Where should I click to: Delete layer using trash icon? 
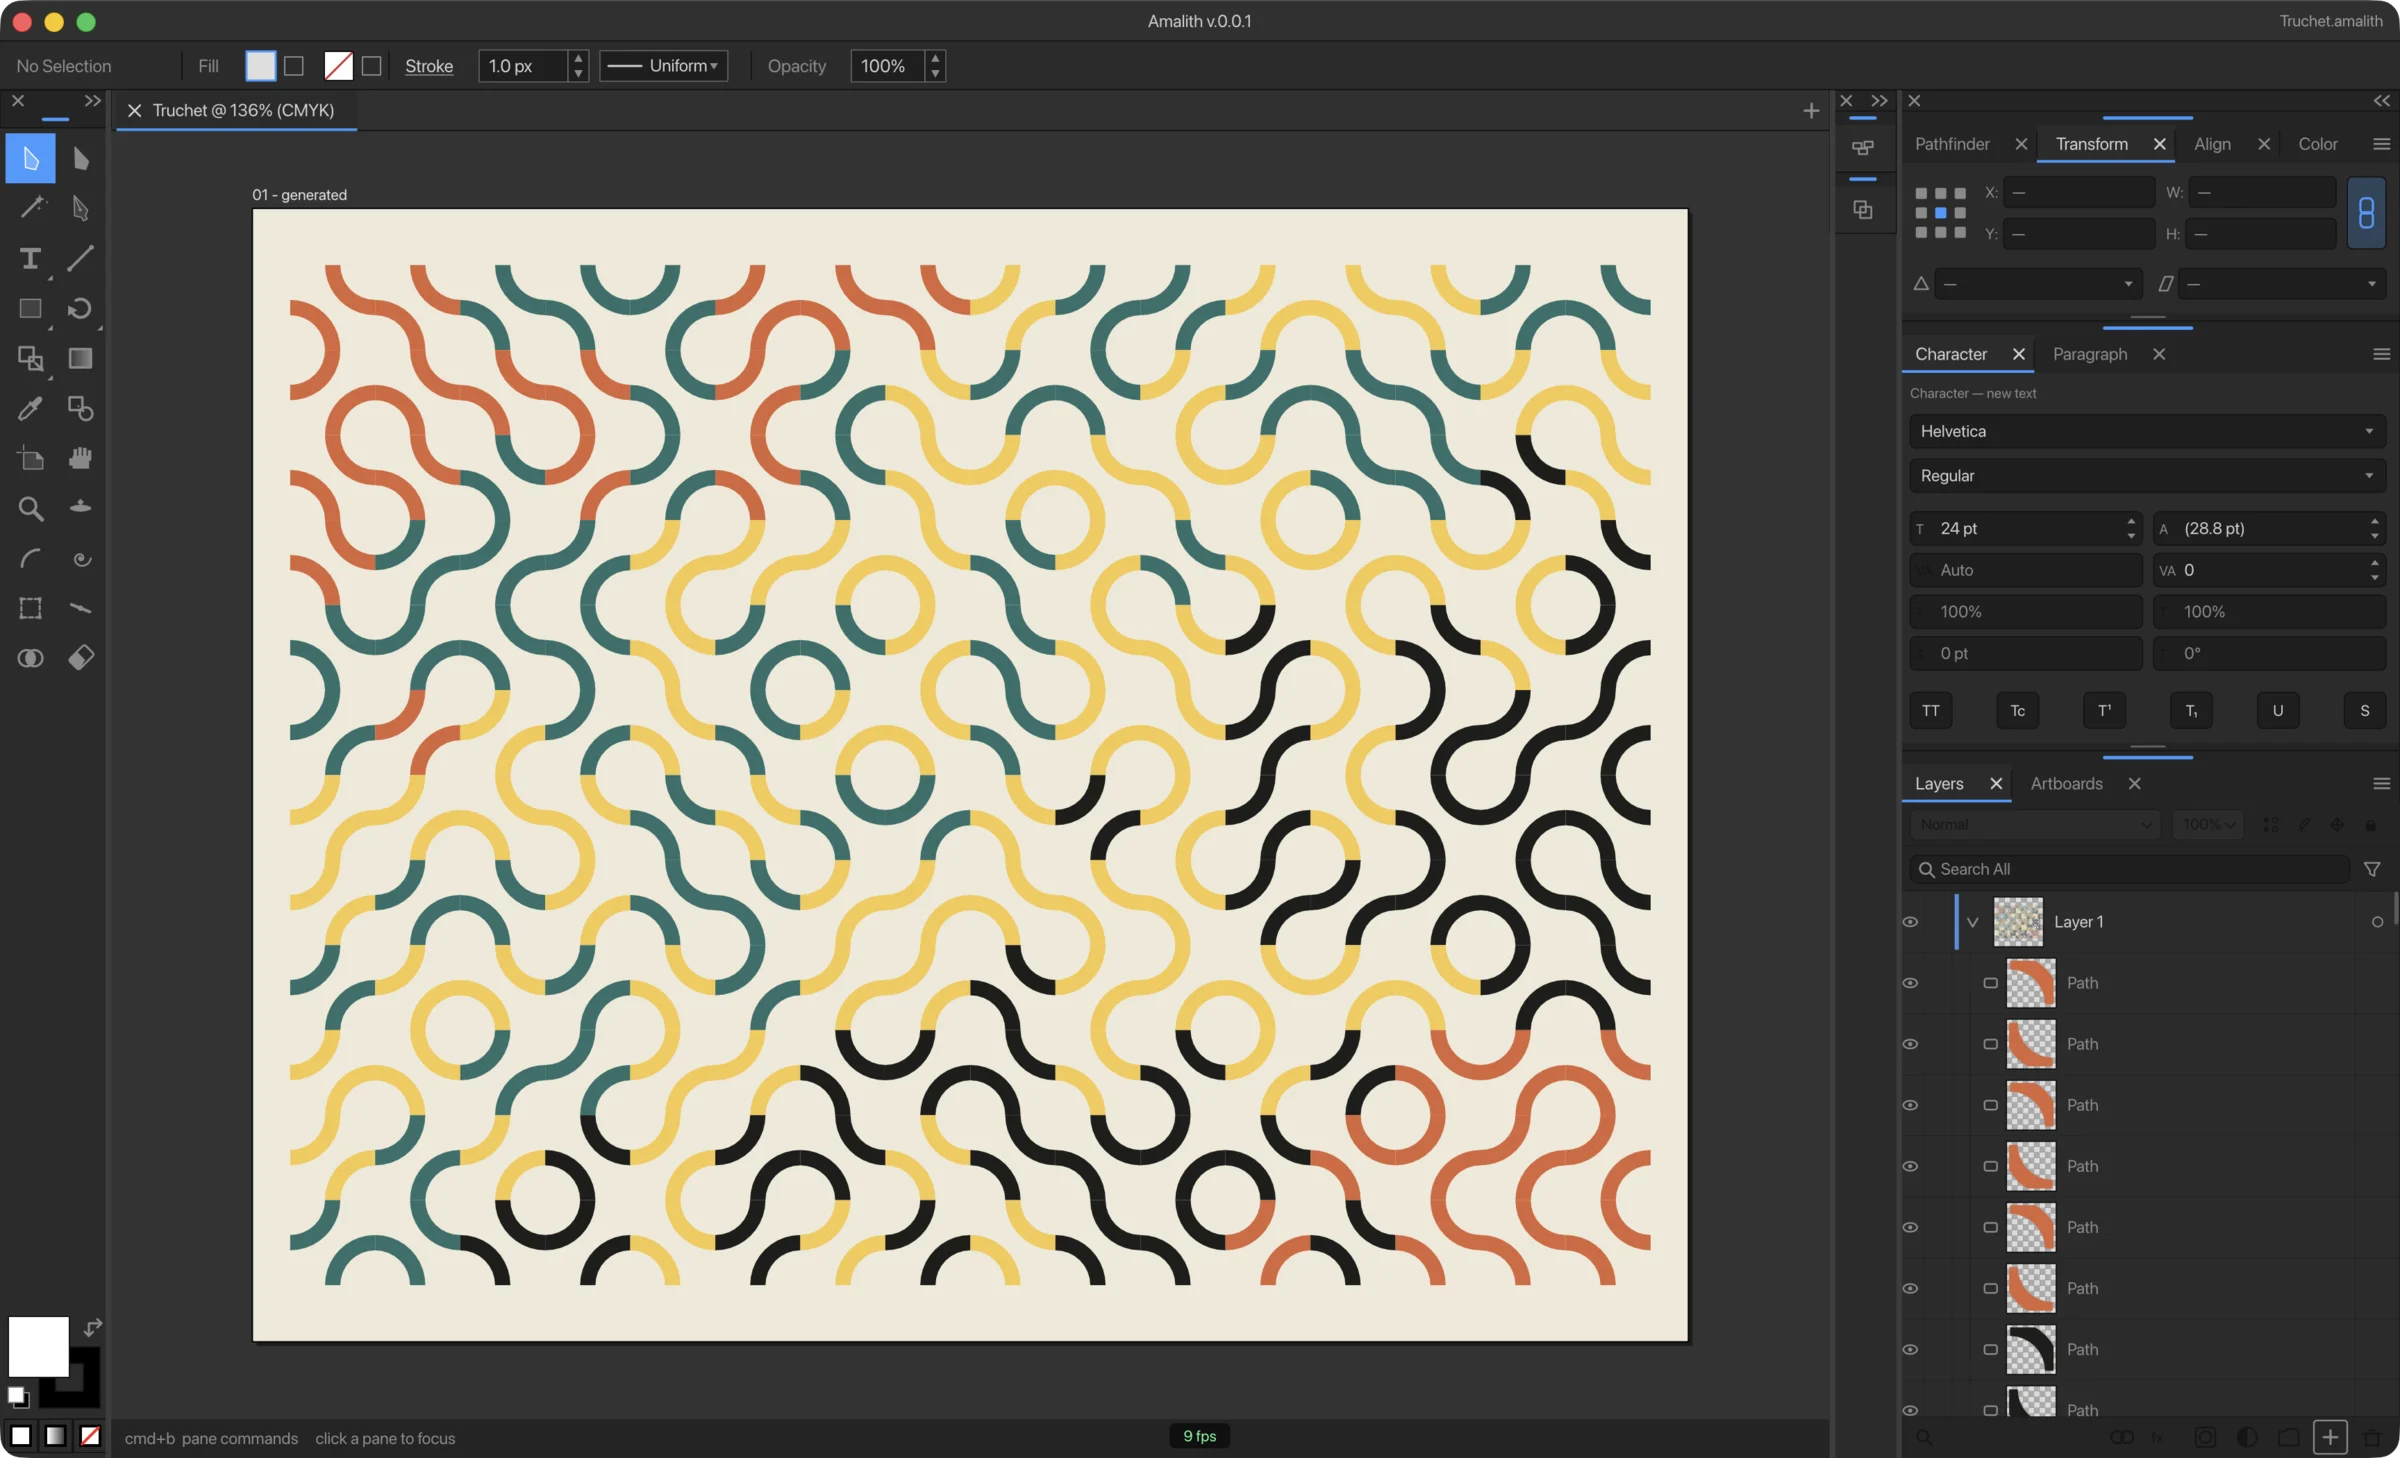(2371, 1437)
